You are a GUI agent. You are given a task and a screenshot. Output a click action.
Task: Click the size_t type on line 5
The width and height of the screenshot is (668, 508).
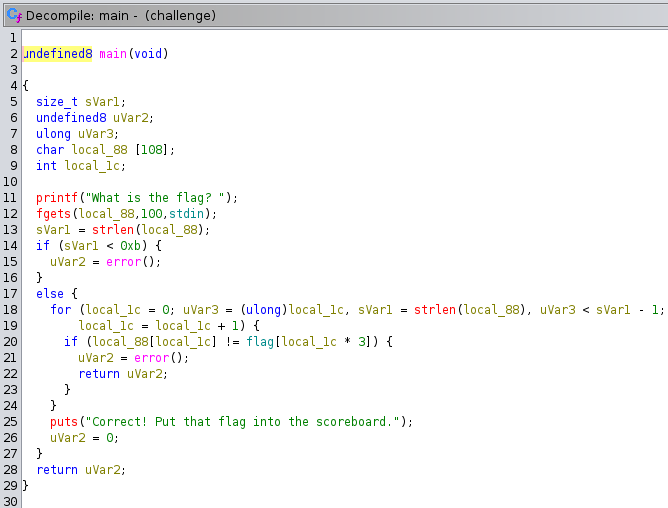pos(57,101)
